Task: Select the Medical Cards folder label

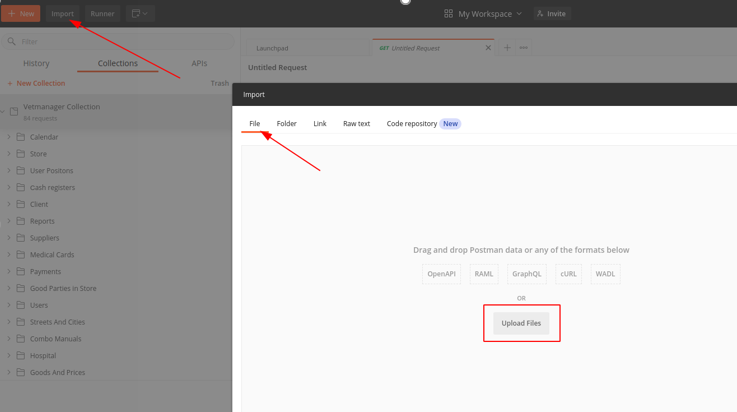Action: point(52,255)
